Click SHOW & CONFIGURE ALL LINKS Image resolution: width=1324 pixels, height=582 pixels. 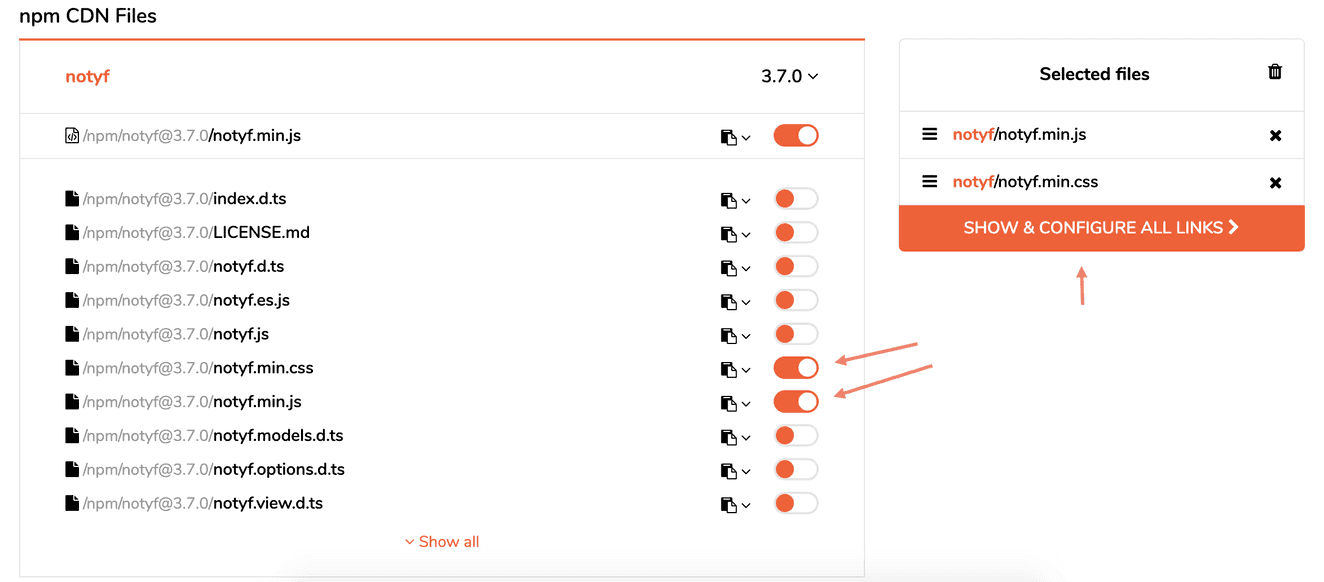pos(1101,228)
